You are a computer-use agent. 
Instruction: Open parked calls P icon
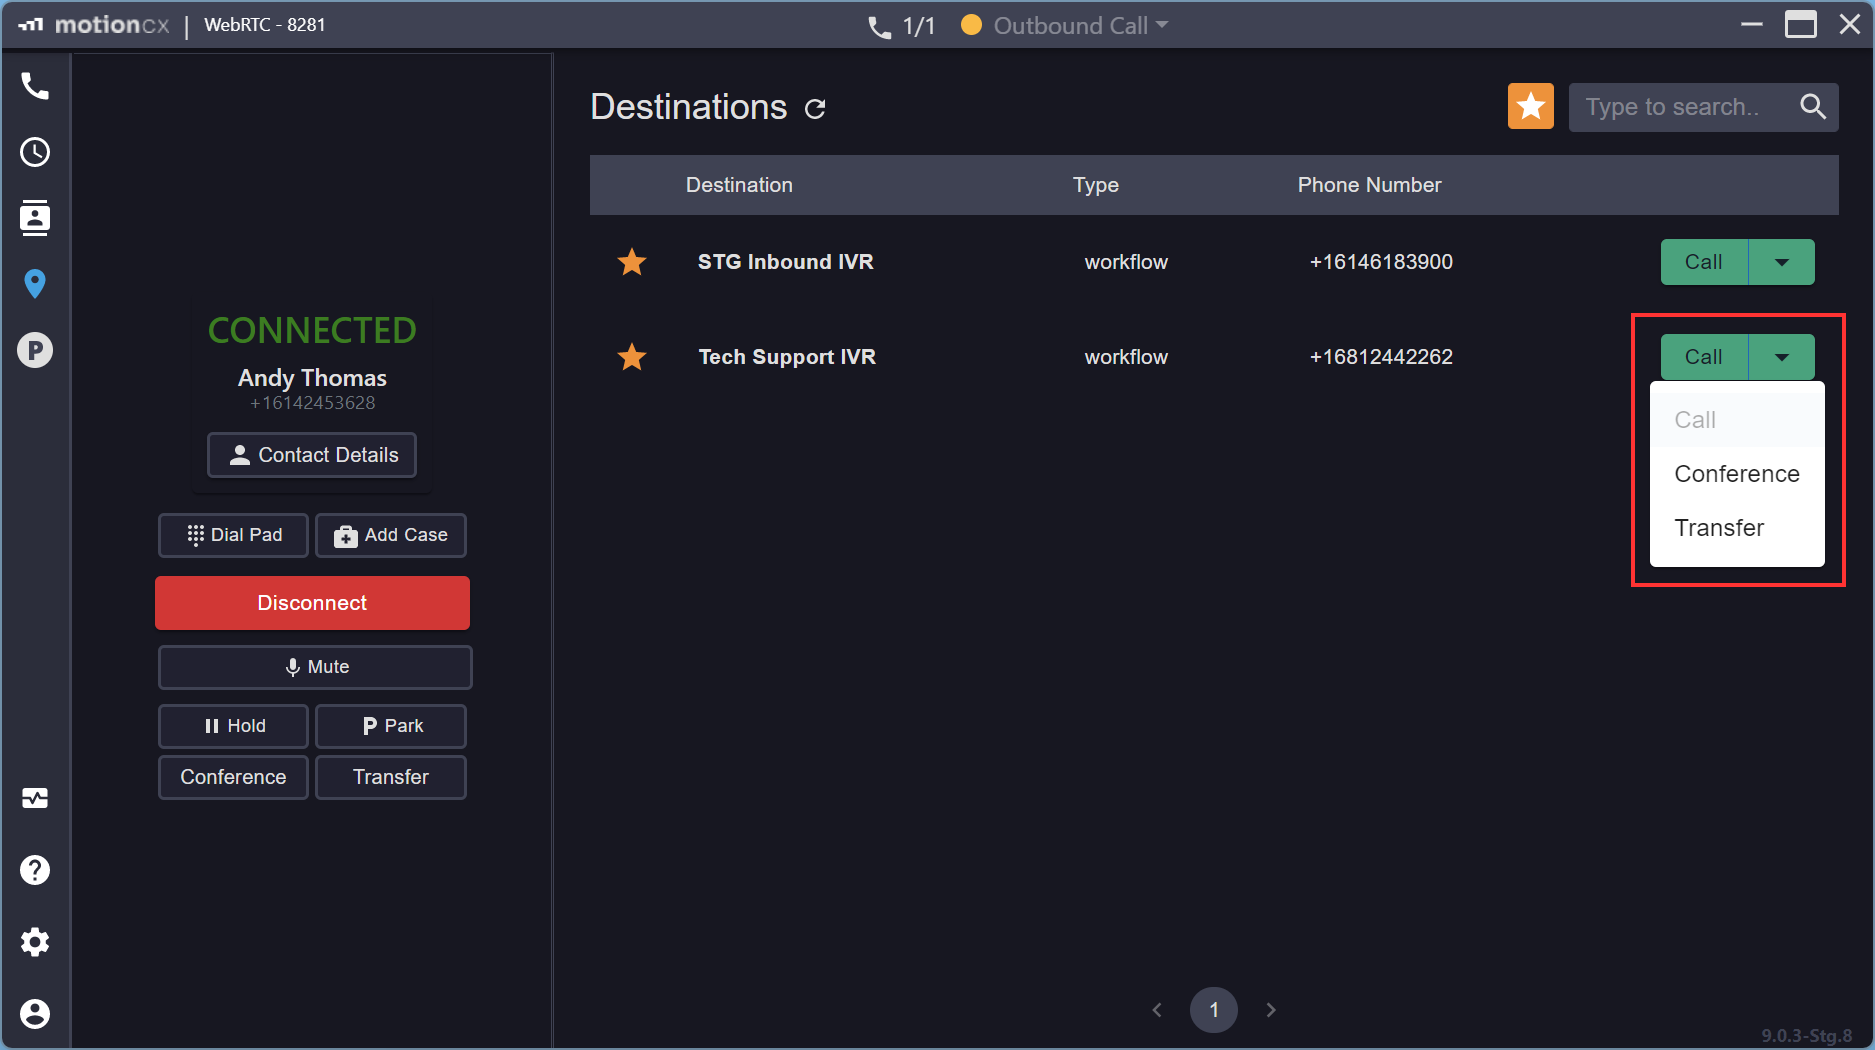click(35, 350)
